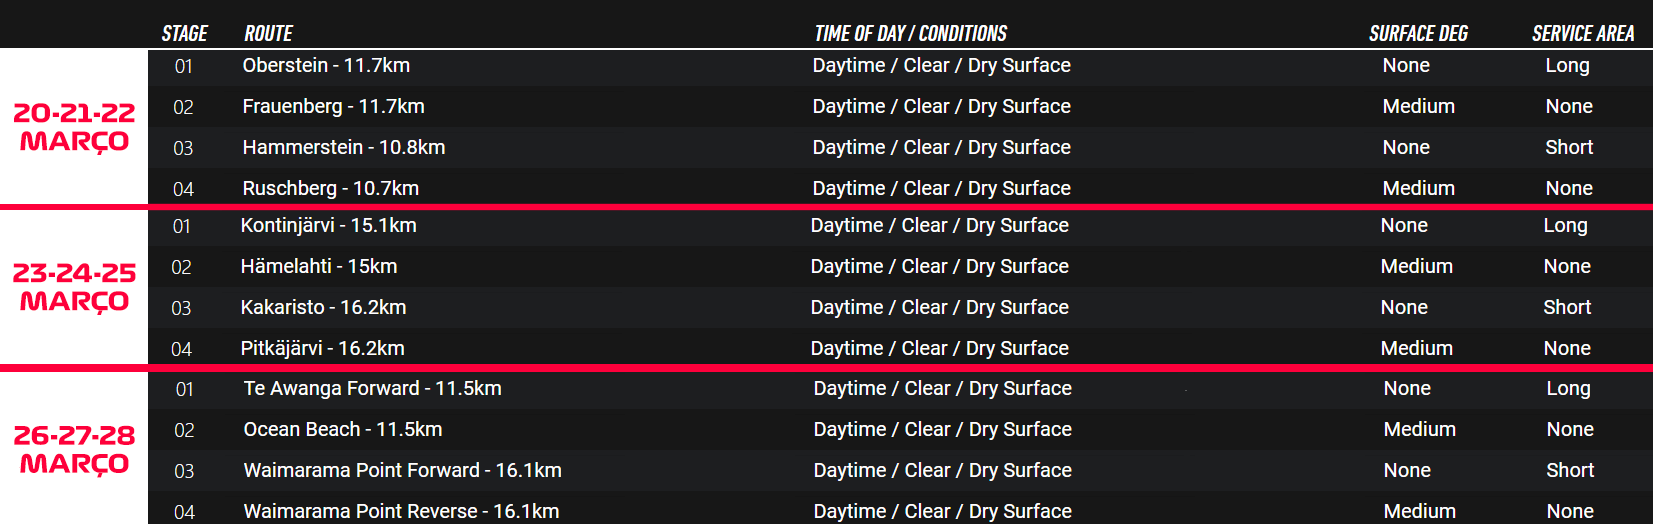The height and width of the screenshot is (524, 1653).
Task: Click the SERVICE AREA column header
Action: pyautogui.click(x=1583, y=34)
